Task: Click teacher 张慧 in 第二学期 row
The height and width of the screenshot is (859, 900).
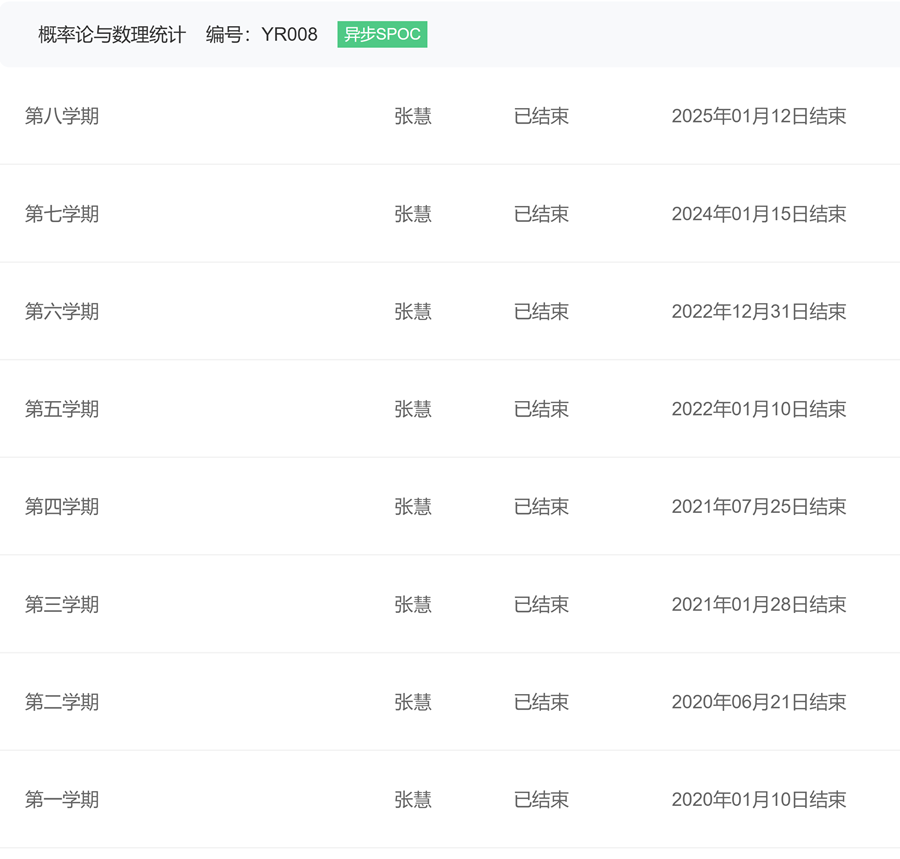Action: pos(413,701)
